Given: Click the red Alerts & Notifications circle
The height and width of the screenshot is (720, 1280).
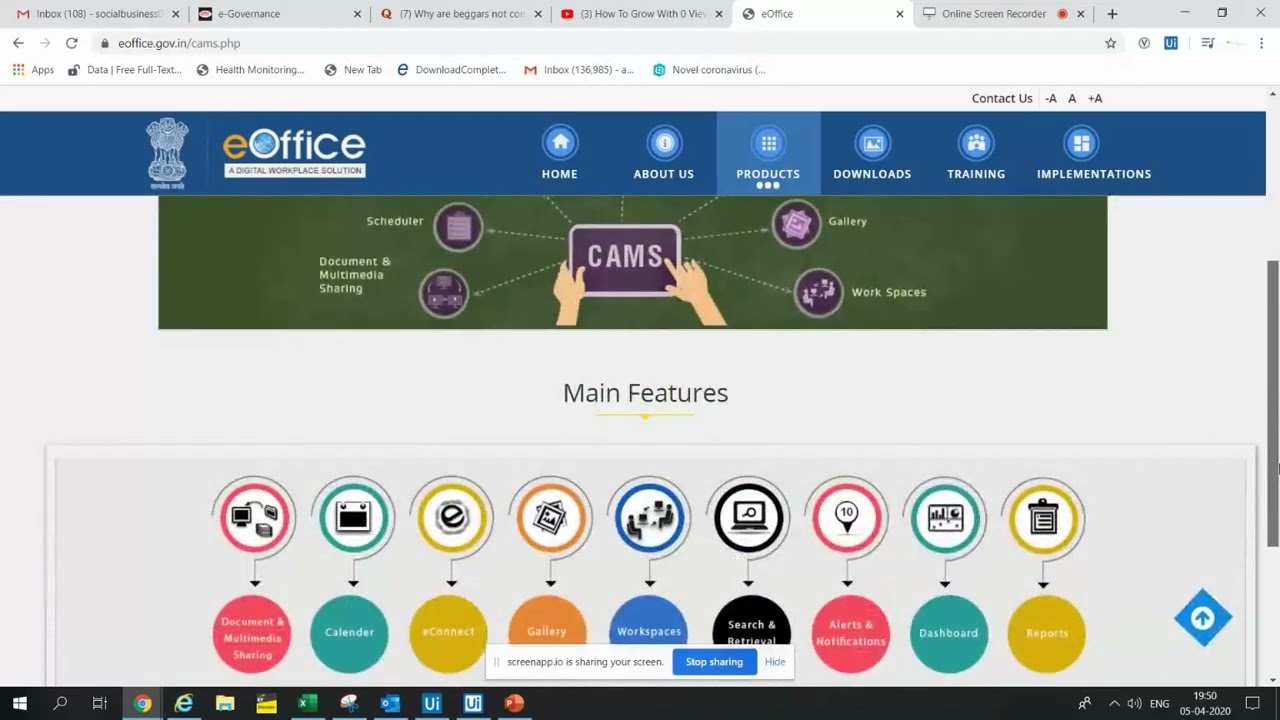Looking at the screenshot, I should [851, 634].
